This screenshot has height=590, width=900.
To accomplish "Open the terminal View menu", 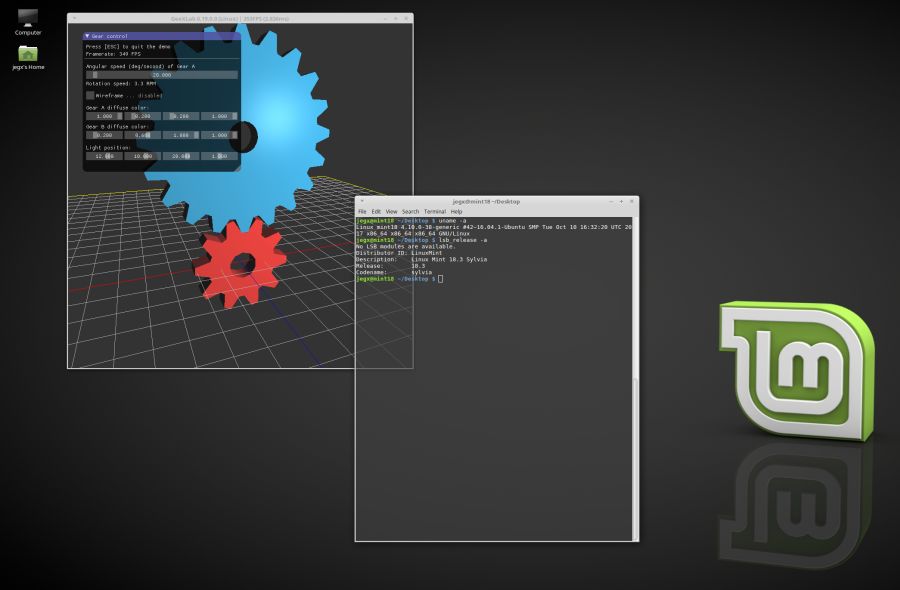I will point(391,212).
